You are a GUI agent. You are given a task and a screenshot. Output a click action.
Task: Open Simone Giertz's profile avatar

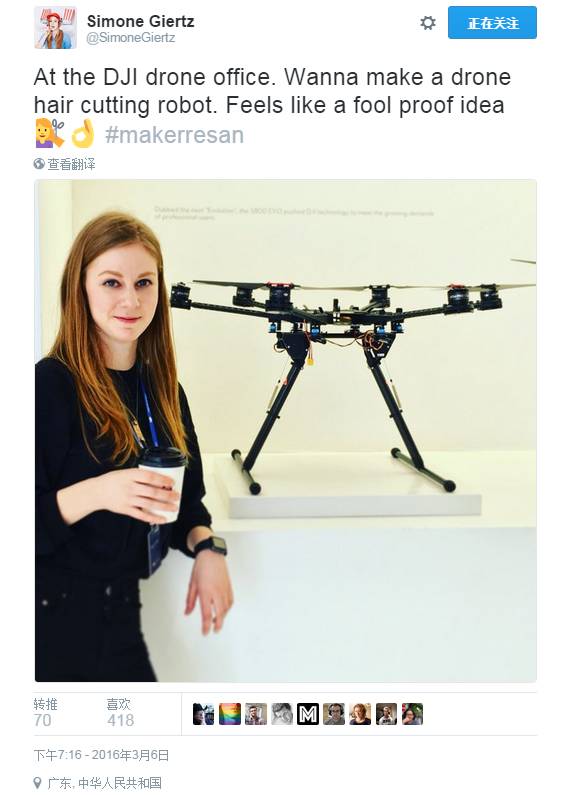coord(55,28)
